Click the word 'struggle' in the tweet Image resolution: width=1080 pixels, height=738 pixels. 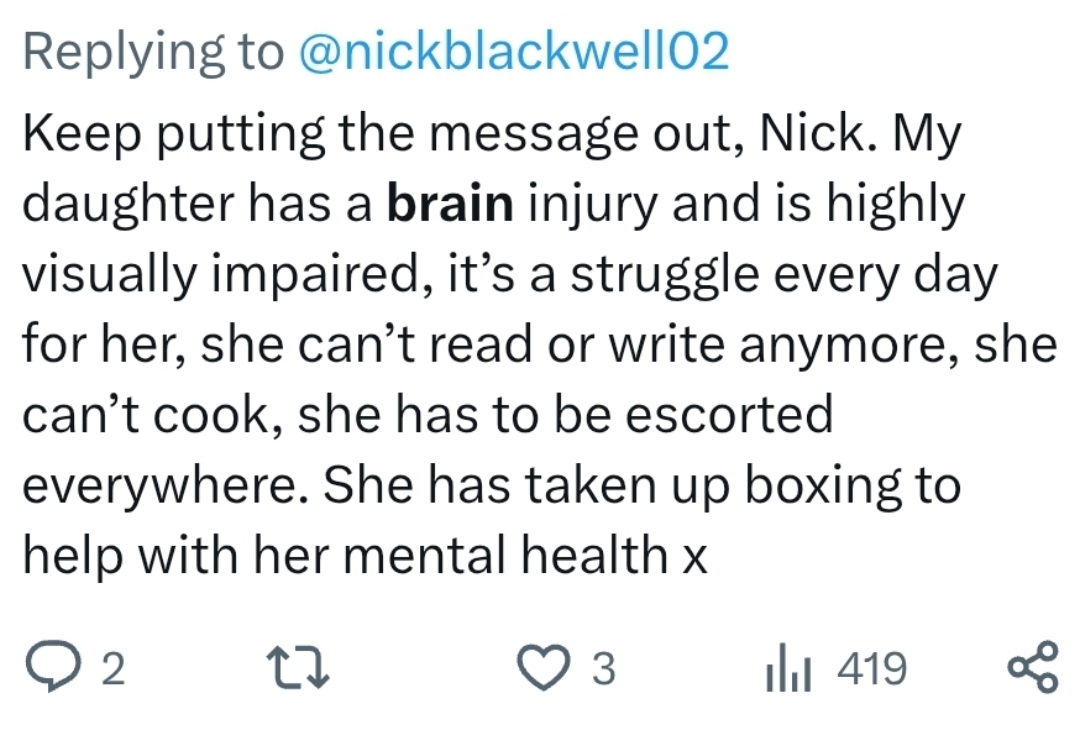(x=664, y=276)
